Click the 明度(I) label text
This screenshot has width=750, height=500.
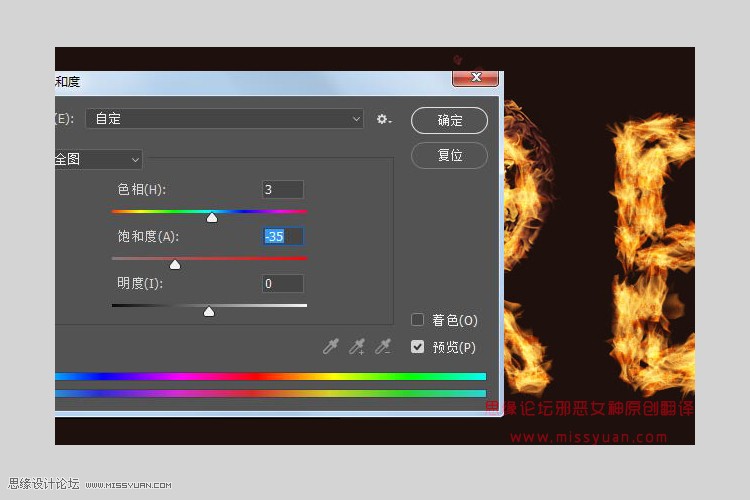pyautogui.click(x=140, y=283)
